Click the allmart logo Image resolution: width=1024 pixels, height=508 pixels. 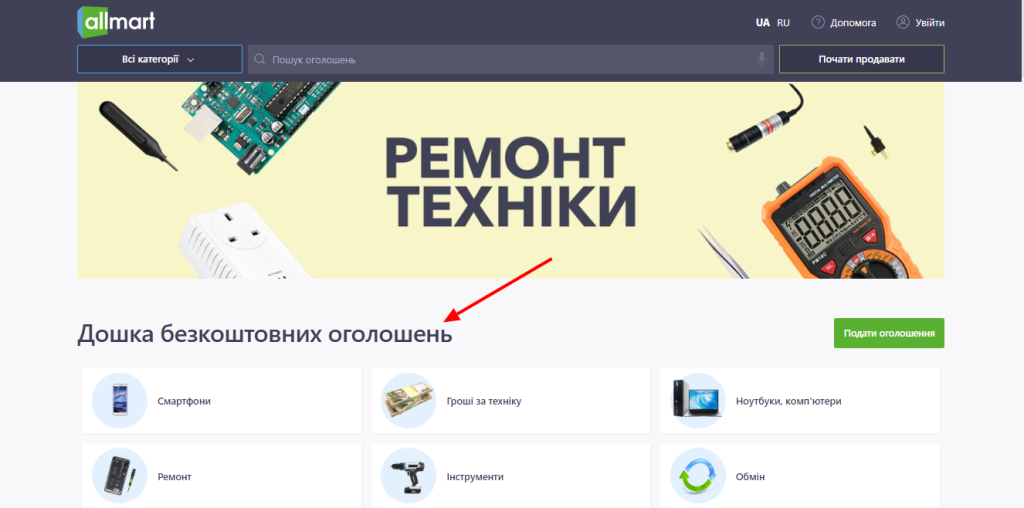point(116,22)
